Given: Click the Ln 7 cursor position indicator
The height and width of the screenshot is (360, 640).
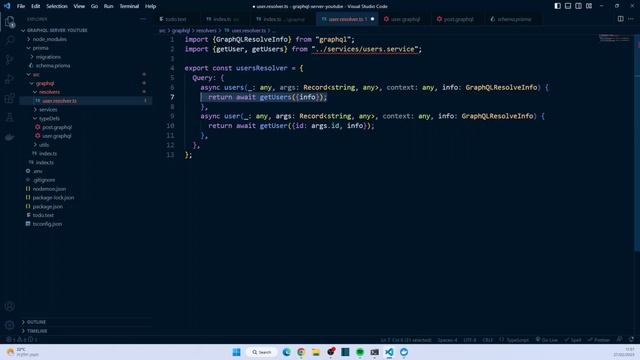Looking at the screenshot, I should [406, 340].
